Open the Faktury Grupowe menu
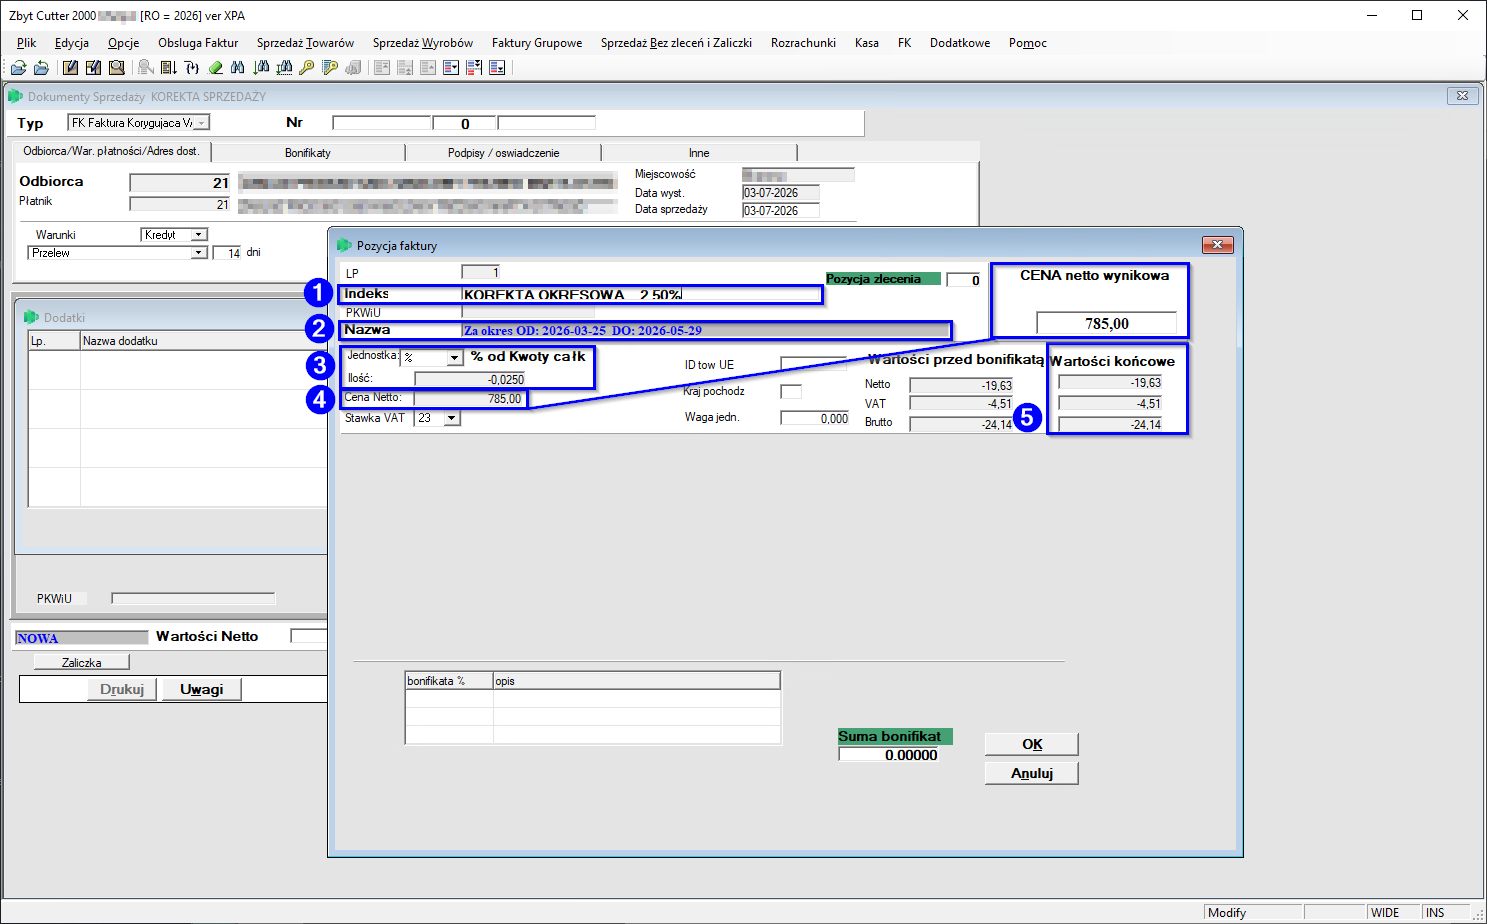Image resolution: width=1487 pixels, height=924 pixels. pos(537,43)
